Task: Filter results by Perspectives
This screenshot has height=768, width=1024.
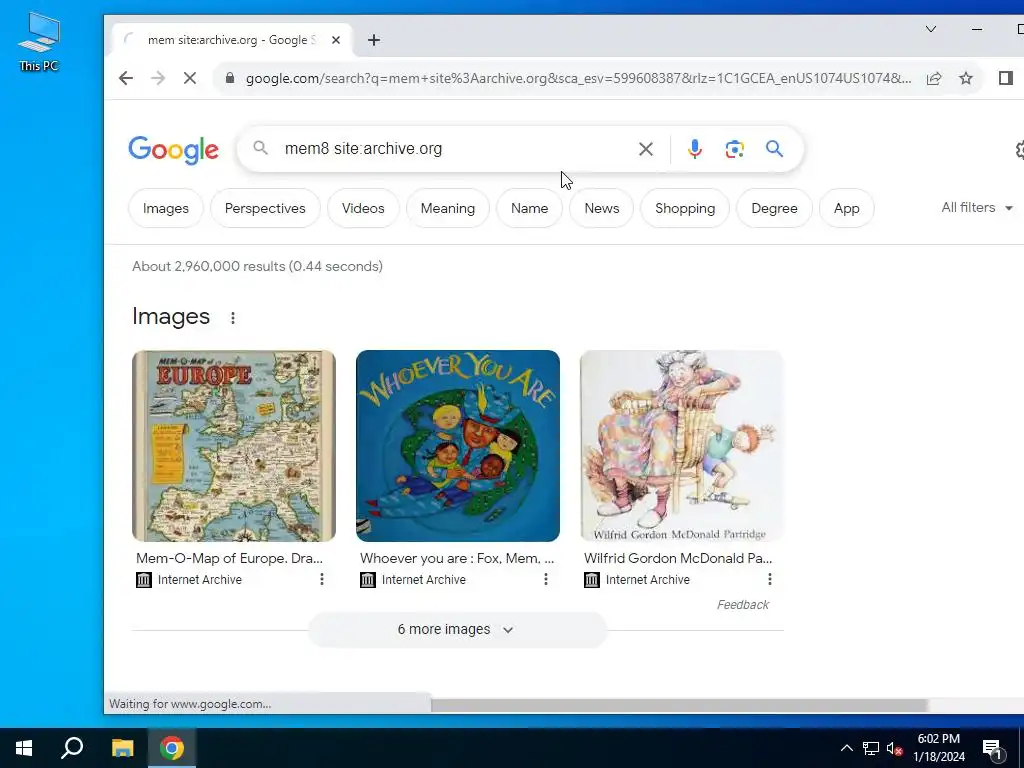Action: tap(265, 208)
